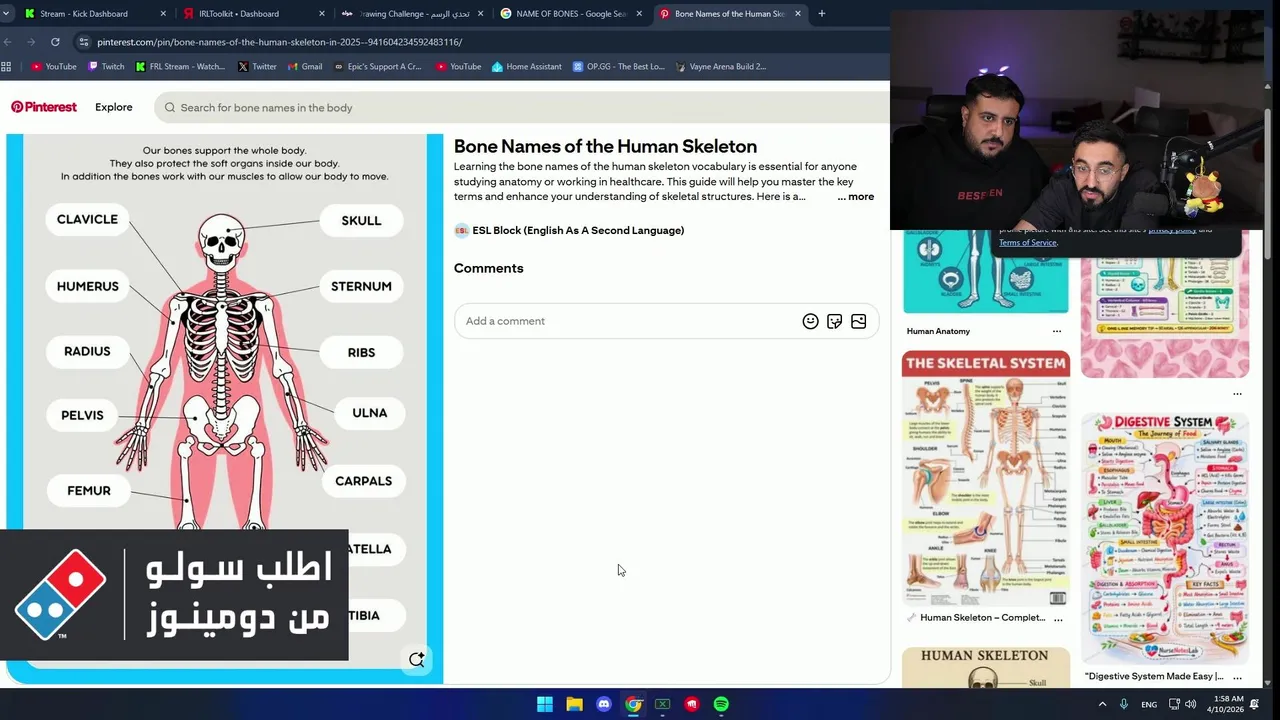Open Spotify from the taskbar

pyautogui.click(x=721, y=704)
